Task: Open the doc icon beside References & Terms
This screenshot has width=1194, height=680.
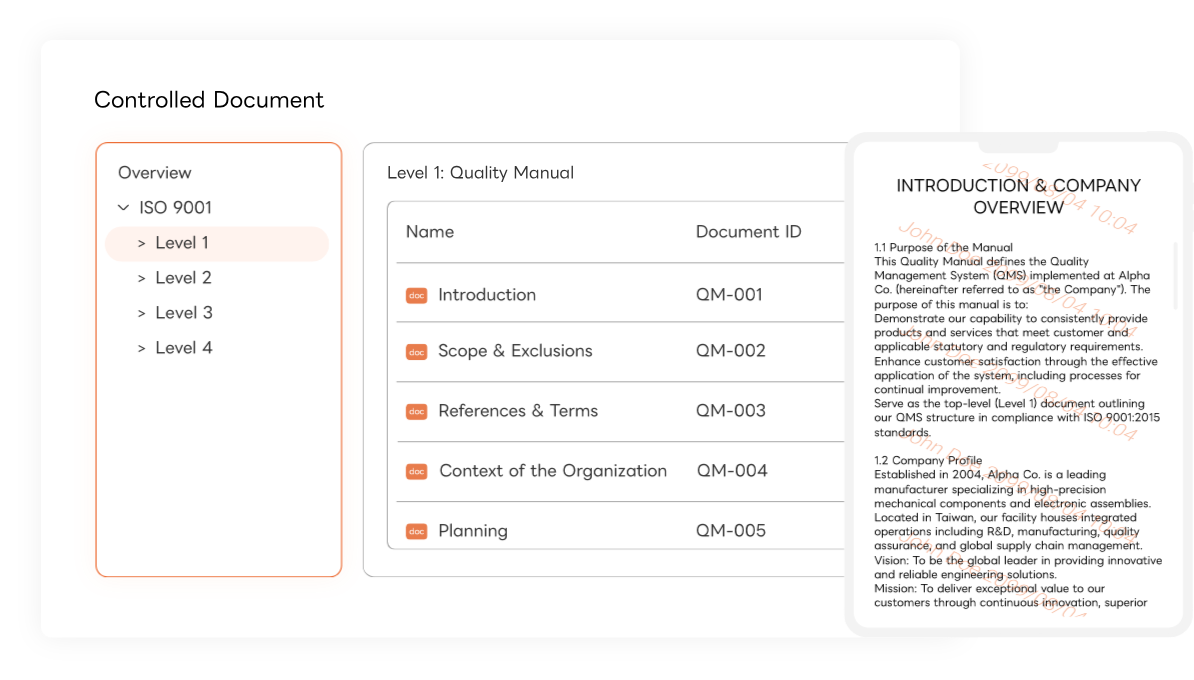Action: coord(417,411)
